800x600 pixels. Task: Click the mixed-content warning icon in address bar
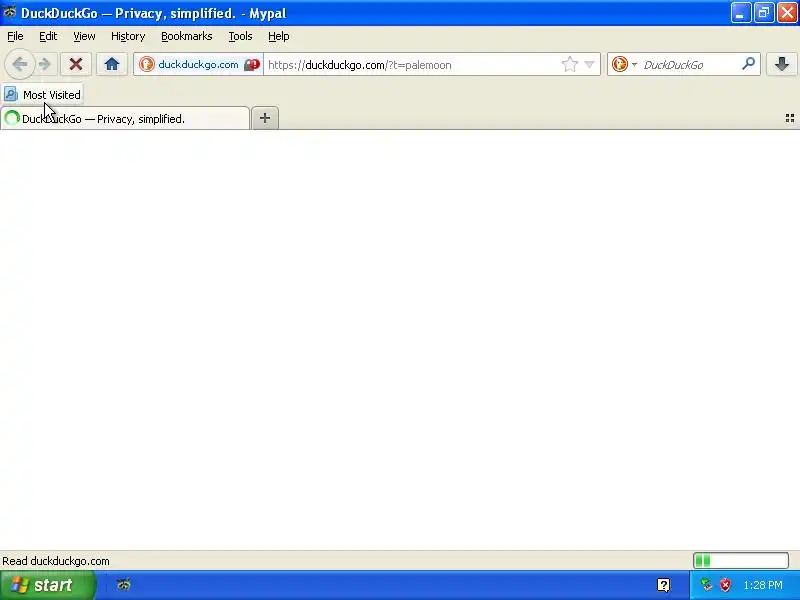(x=252, y=65)
